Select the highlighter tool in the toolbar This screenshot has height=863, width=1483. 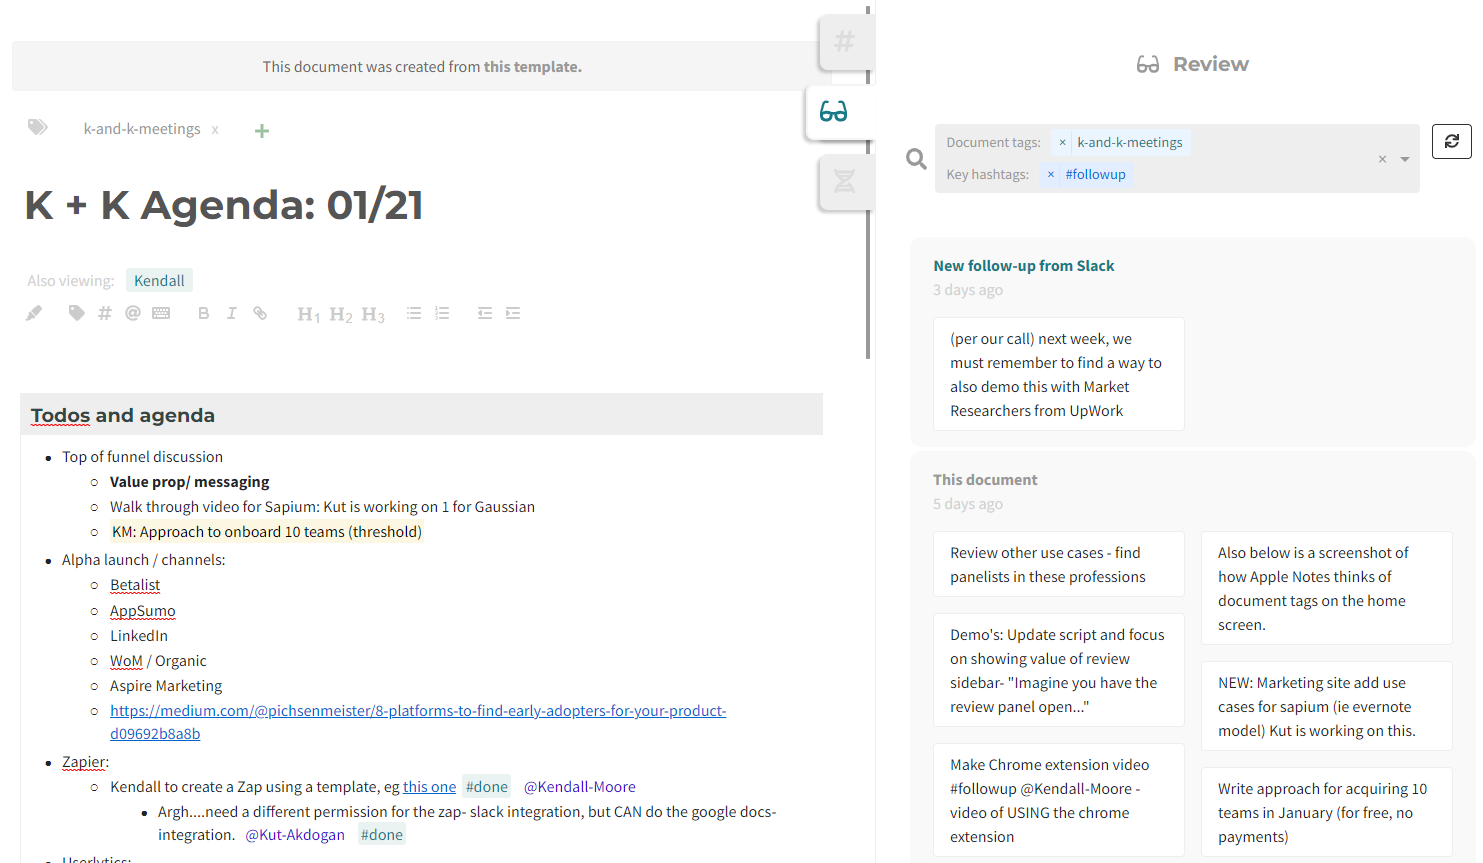click(x=34, y=313)
